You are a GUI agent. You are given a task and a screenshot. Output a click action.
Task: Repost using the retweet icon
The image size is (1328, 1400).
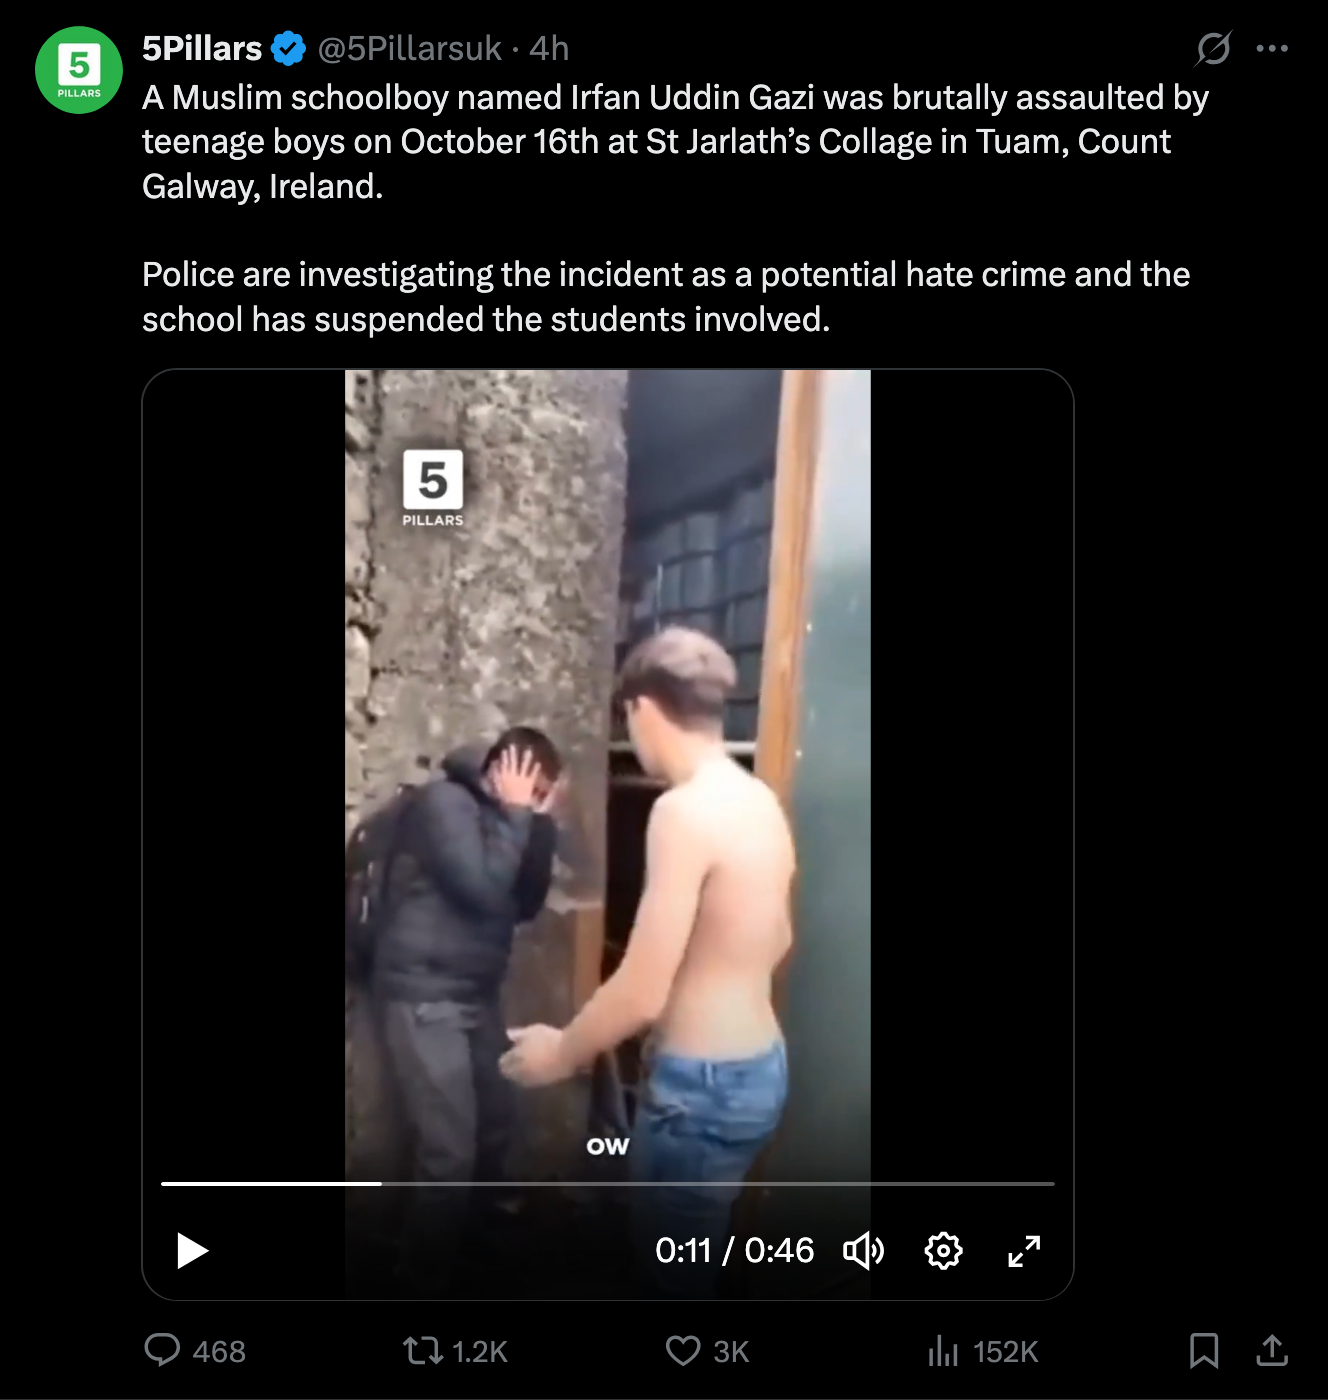coord(423,1352)
